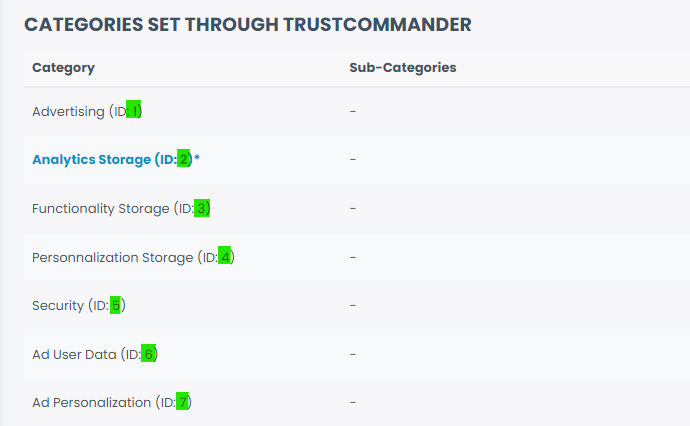Select the Security category entry
Image resolution: width=690 pixels, height=426 pixels.
(58, 305)
